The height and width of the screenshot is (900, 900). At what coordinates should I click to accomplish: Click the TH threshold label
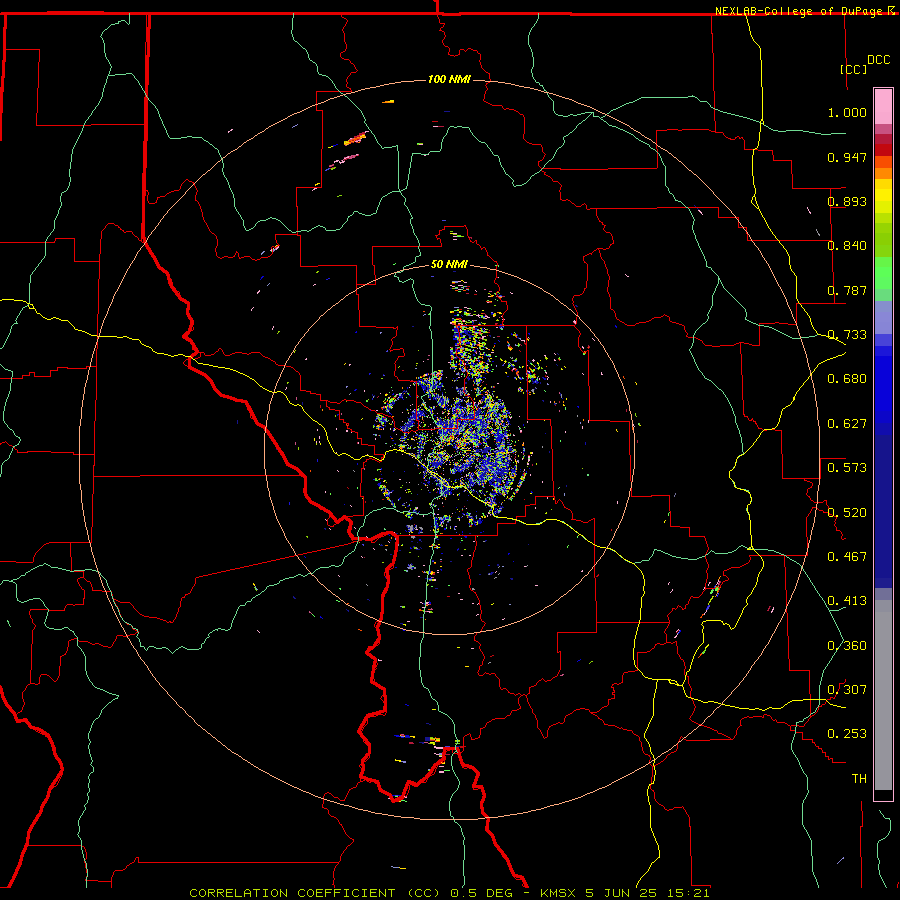(x=859, y=779)
